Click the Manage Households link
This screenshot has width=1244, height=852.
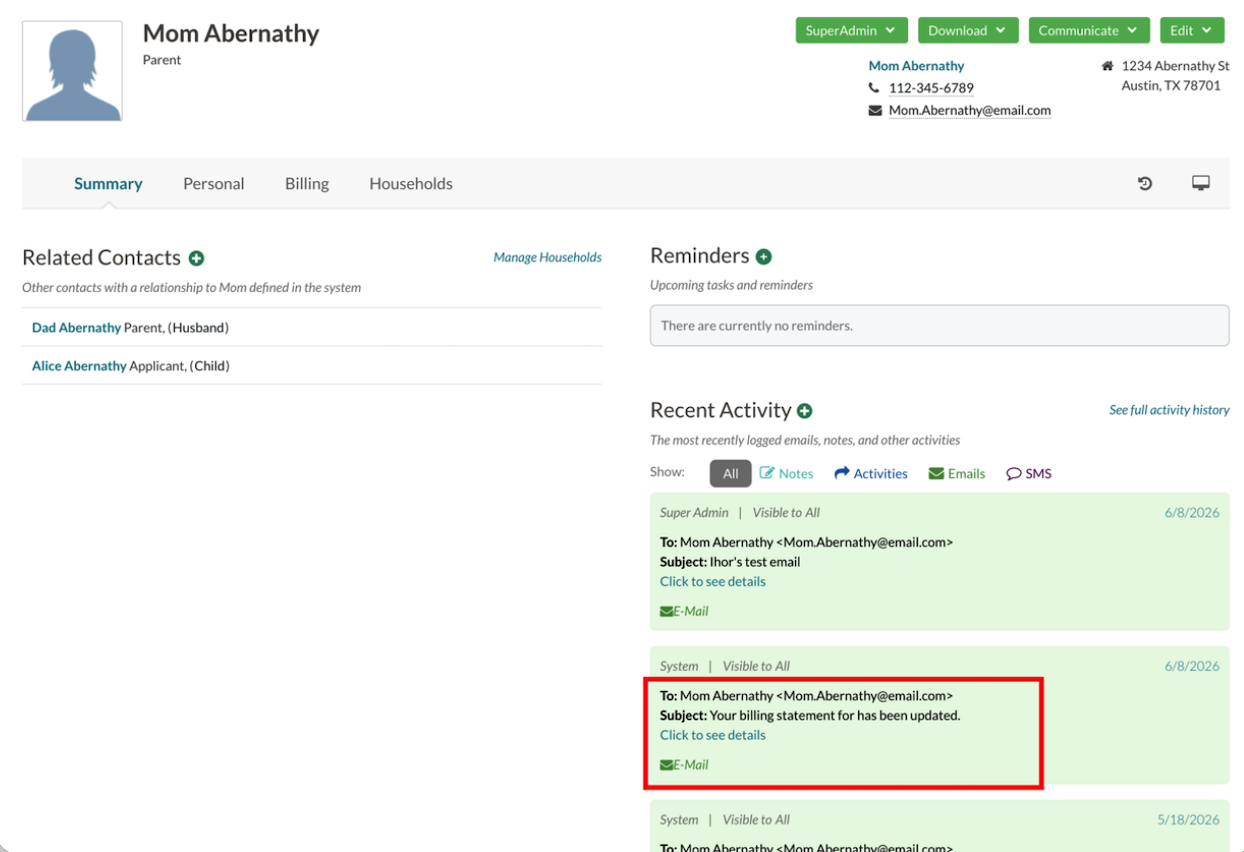[547, 258]
